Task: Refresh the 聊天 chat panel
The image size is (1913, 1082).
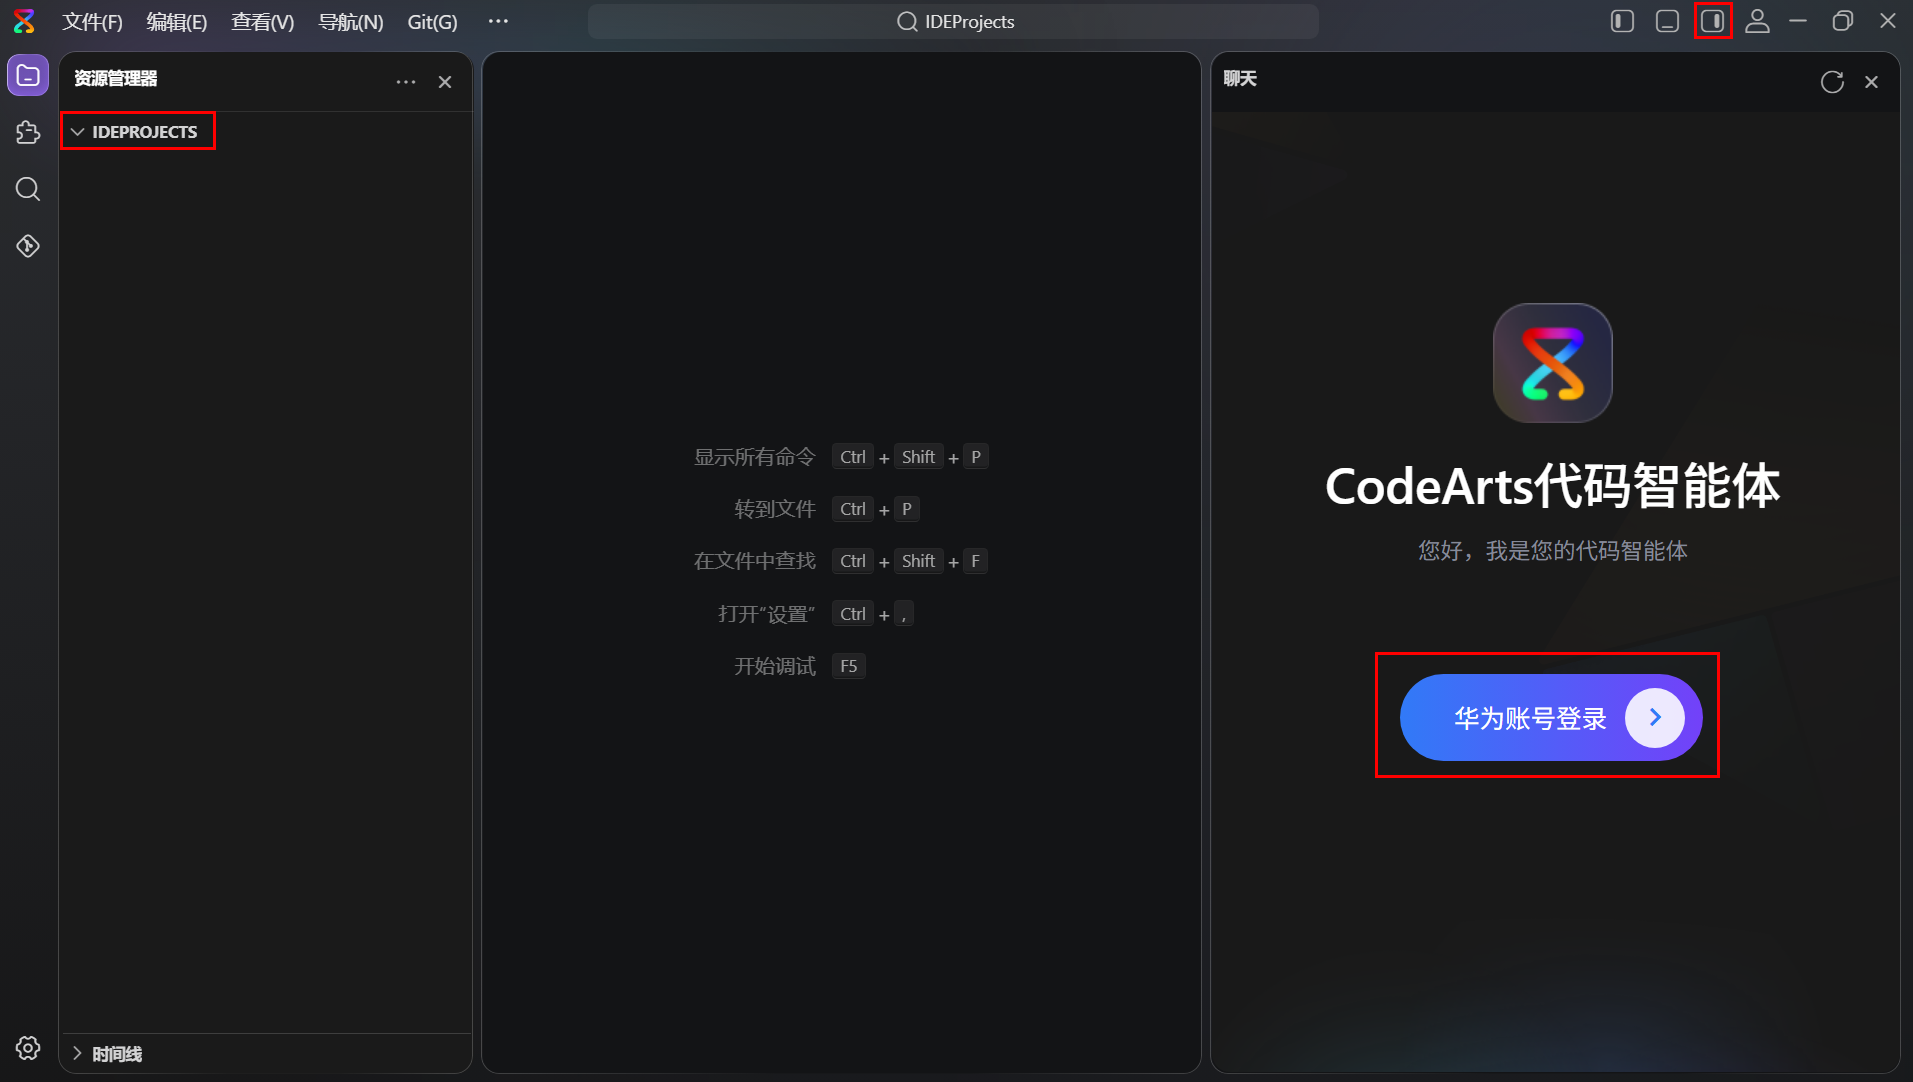Action: tap(1832, 82)
